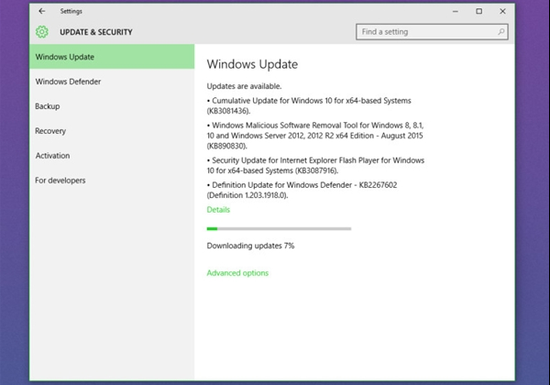Maximize the Settings window
Screen dimensions: 550x385
tap(479, 11)
